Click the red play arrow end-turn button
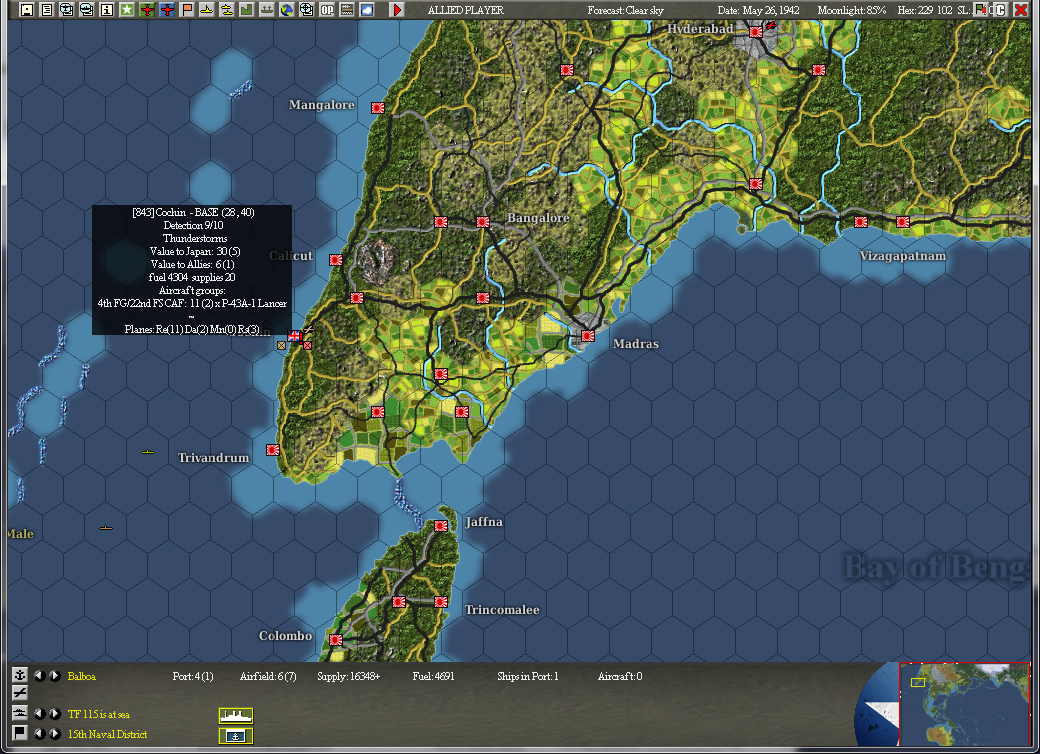 click(397, 9)
